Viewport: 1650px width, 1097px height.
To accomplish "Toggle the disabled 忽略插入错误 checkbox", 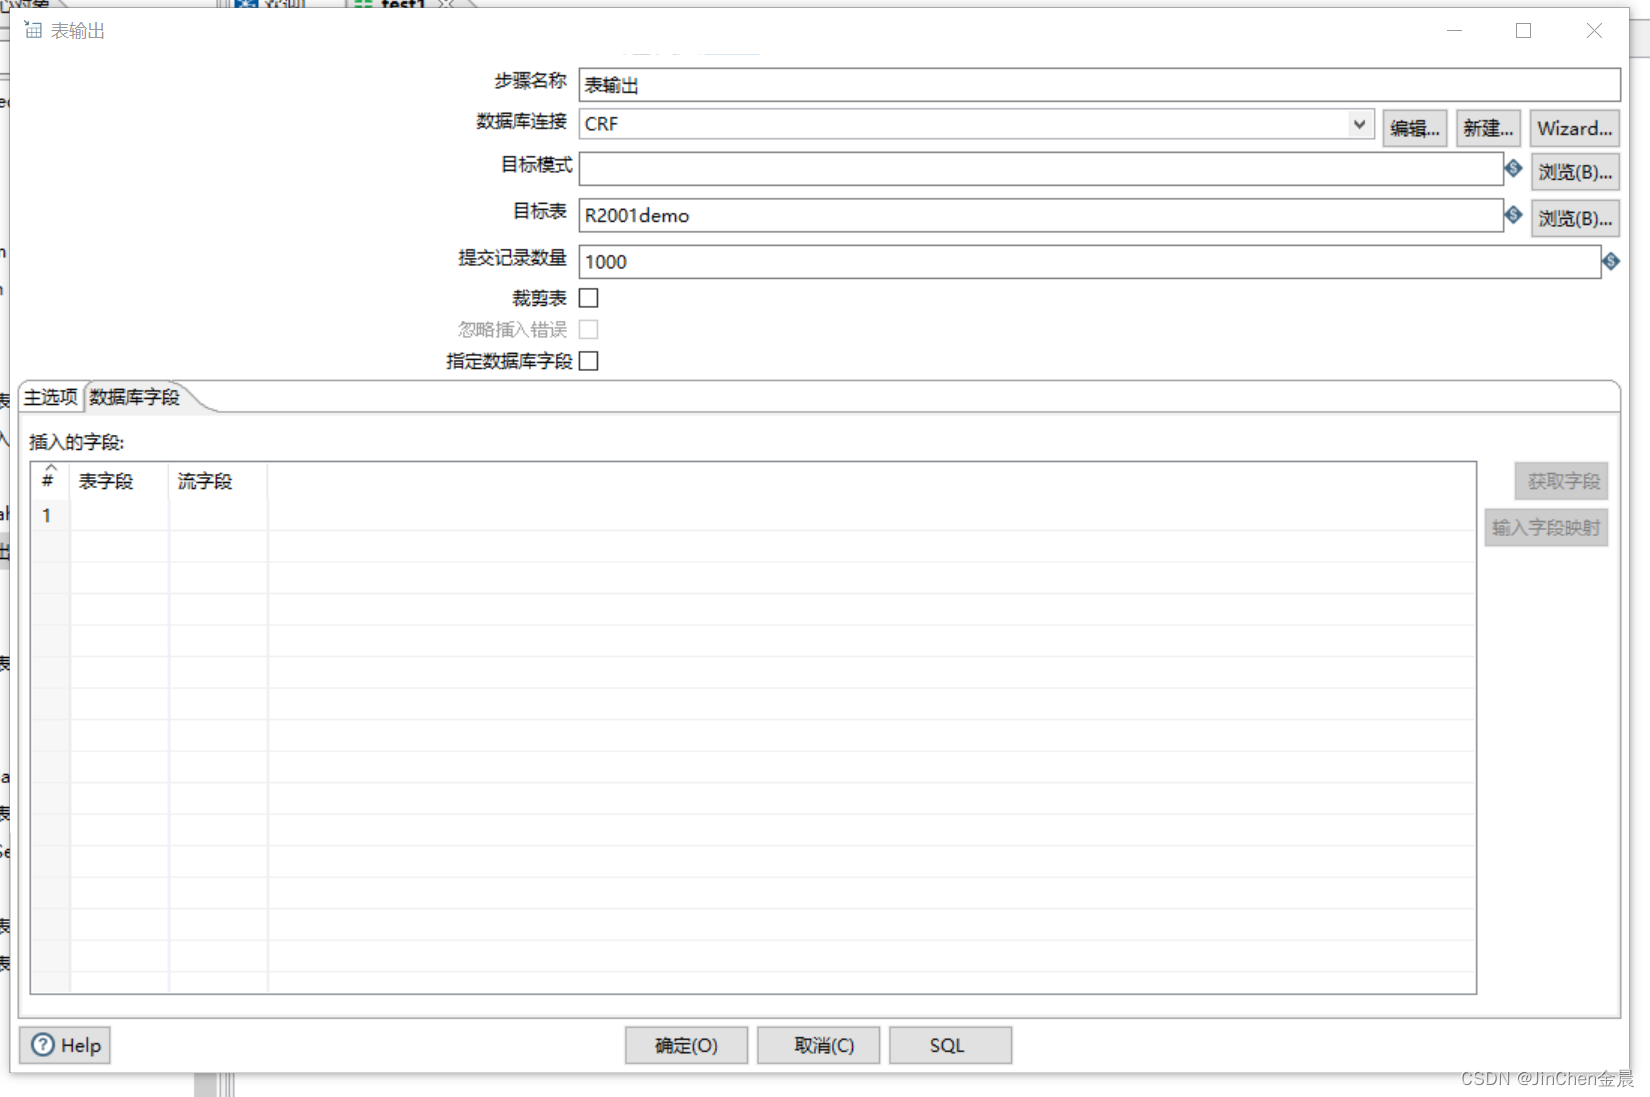I will pyautogui.click(x=589, y=329).
